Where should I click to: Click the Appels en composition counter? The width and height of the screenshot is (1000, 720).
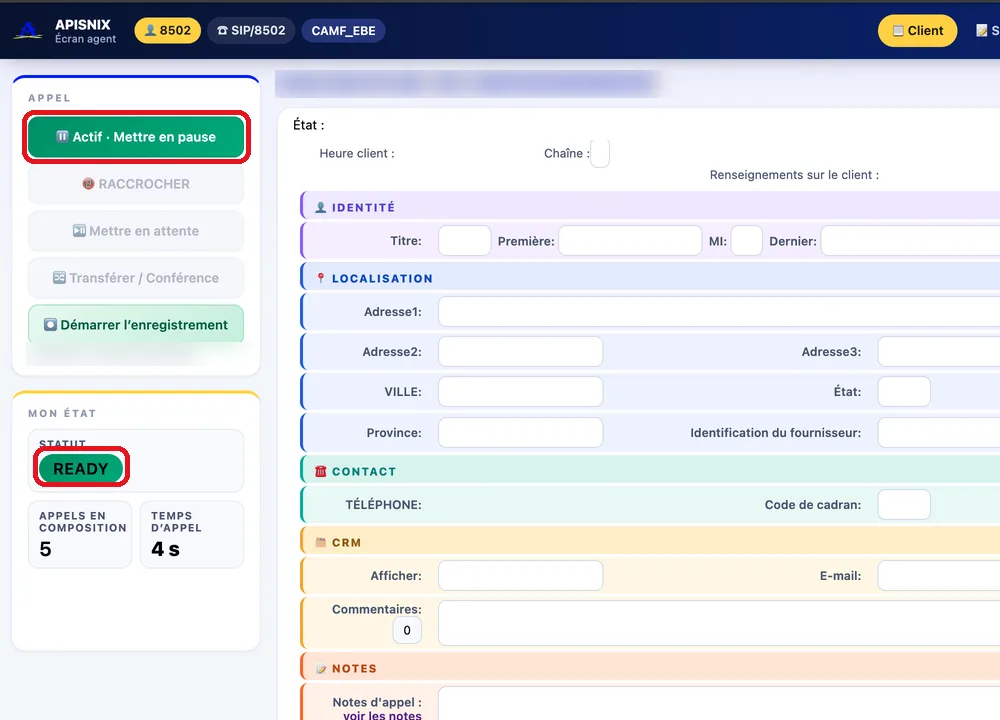tap(80, 534)
